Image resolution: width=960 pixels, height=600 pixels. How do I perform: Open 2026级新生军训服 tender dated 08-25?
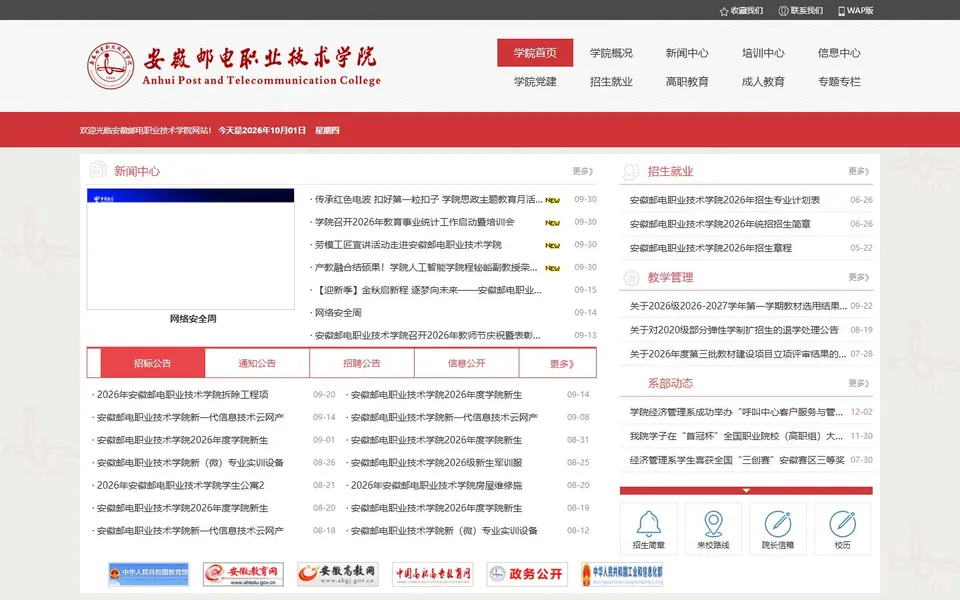(436, 463)
